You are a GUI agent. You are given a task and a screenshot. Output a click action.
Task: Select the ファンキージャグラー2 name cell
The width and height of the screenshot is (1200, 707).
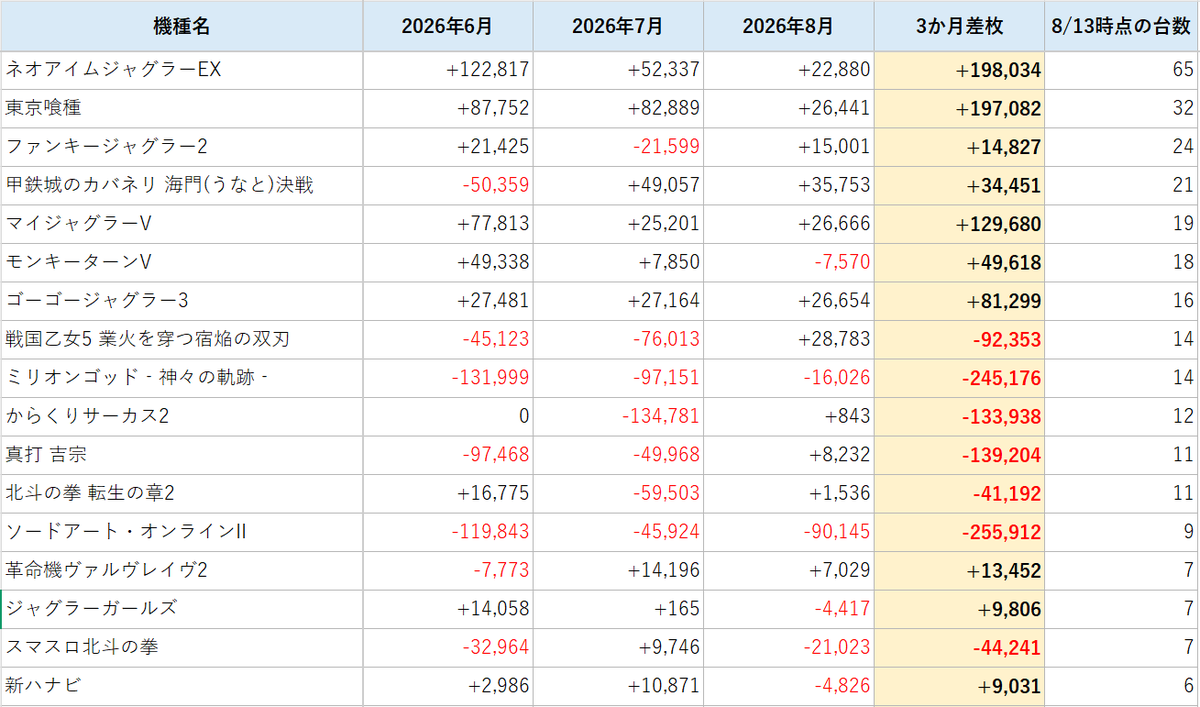181,147
